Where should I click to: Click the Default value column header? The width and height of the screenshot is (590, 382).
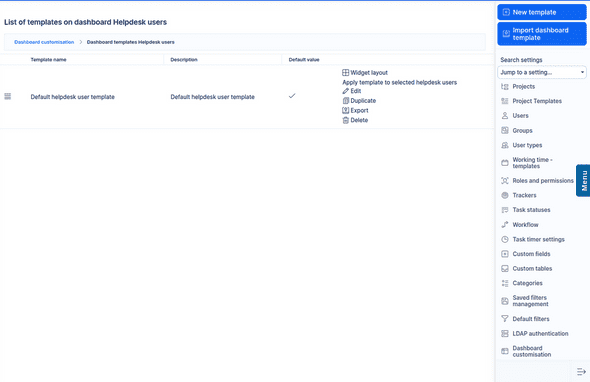(x=304, y=59)
